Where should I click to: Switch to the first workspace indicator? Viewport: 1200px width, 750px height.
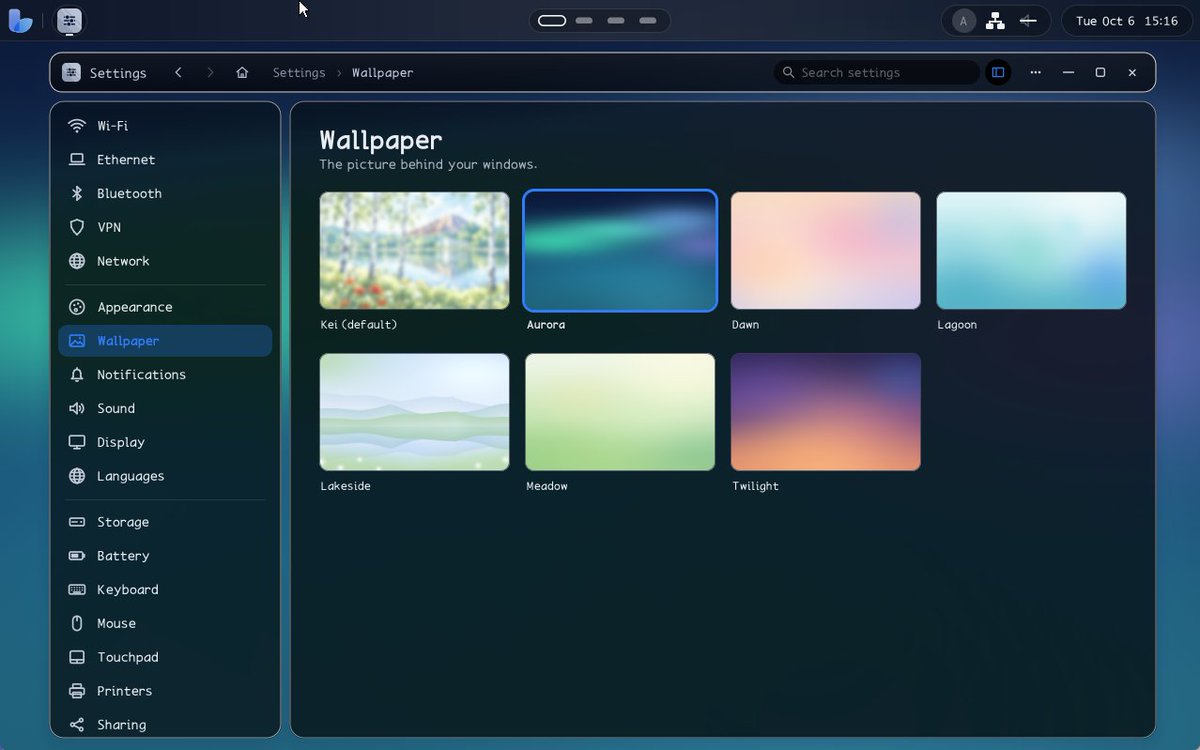click(x=552, y=20)
